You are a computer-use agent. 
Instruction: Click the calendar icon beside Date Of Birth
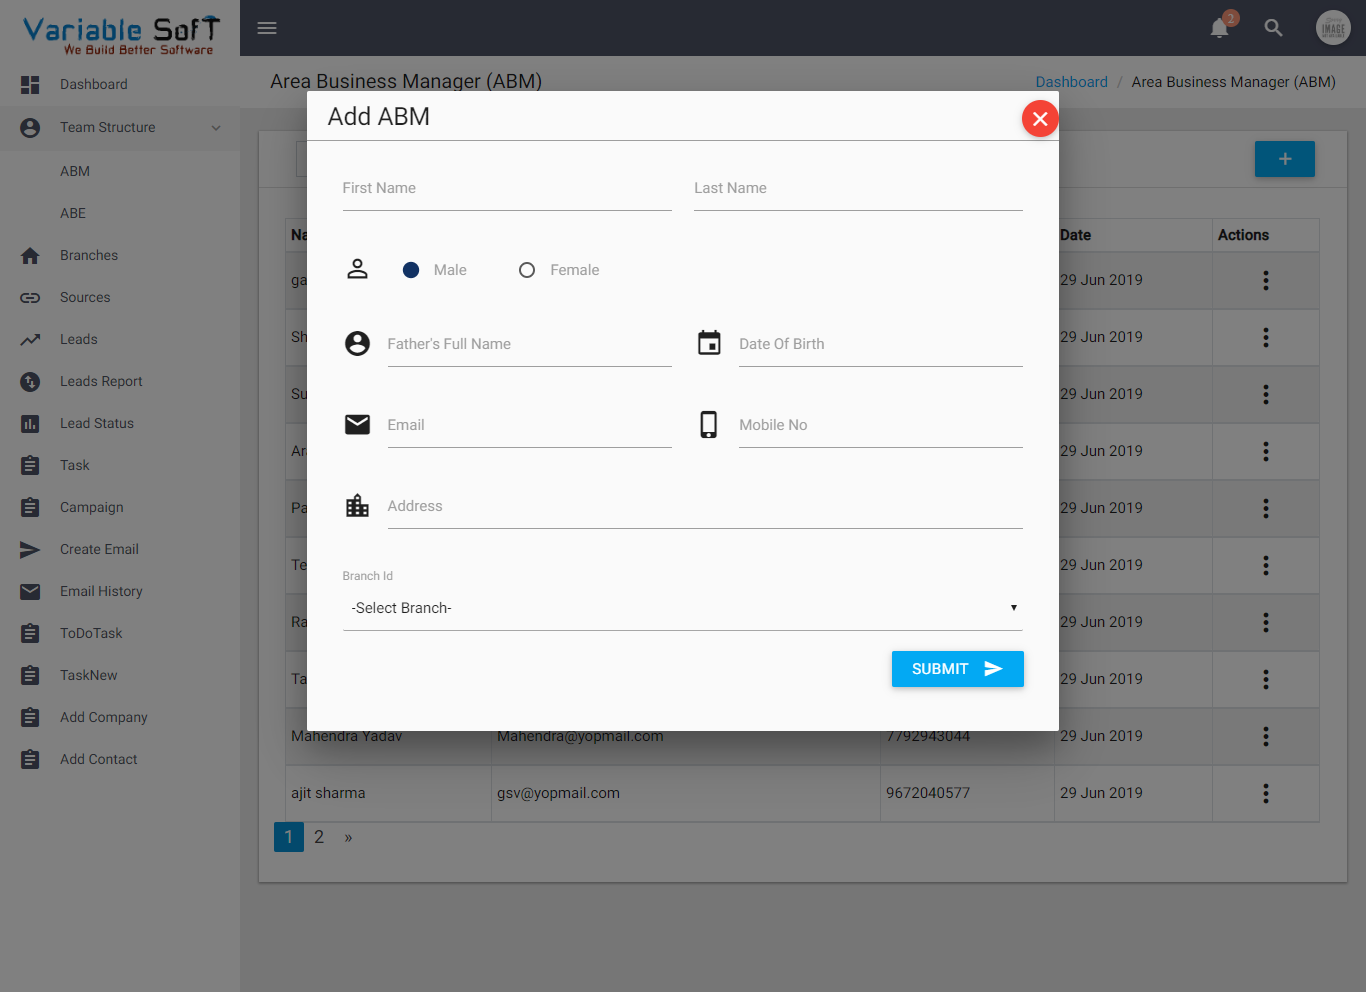[709, 342]
